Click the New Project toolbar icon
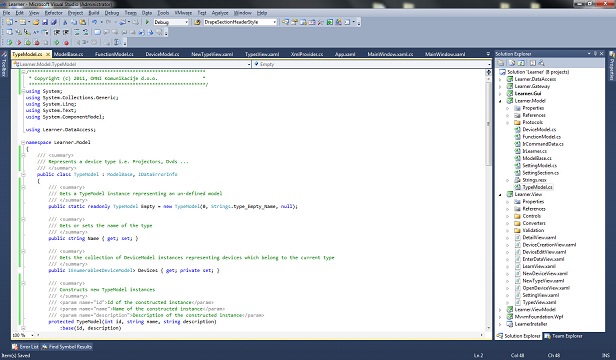 tap(9, 22)
